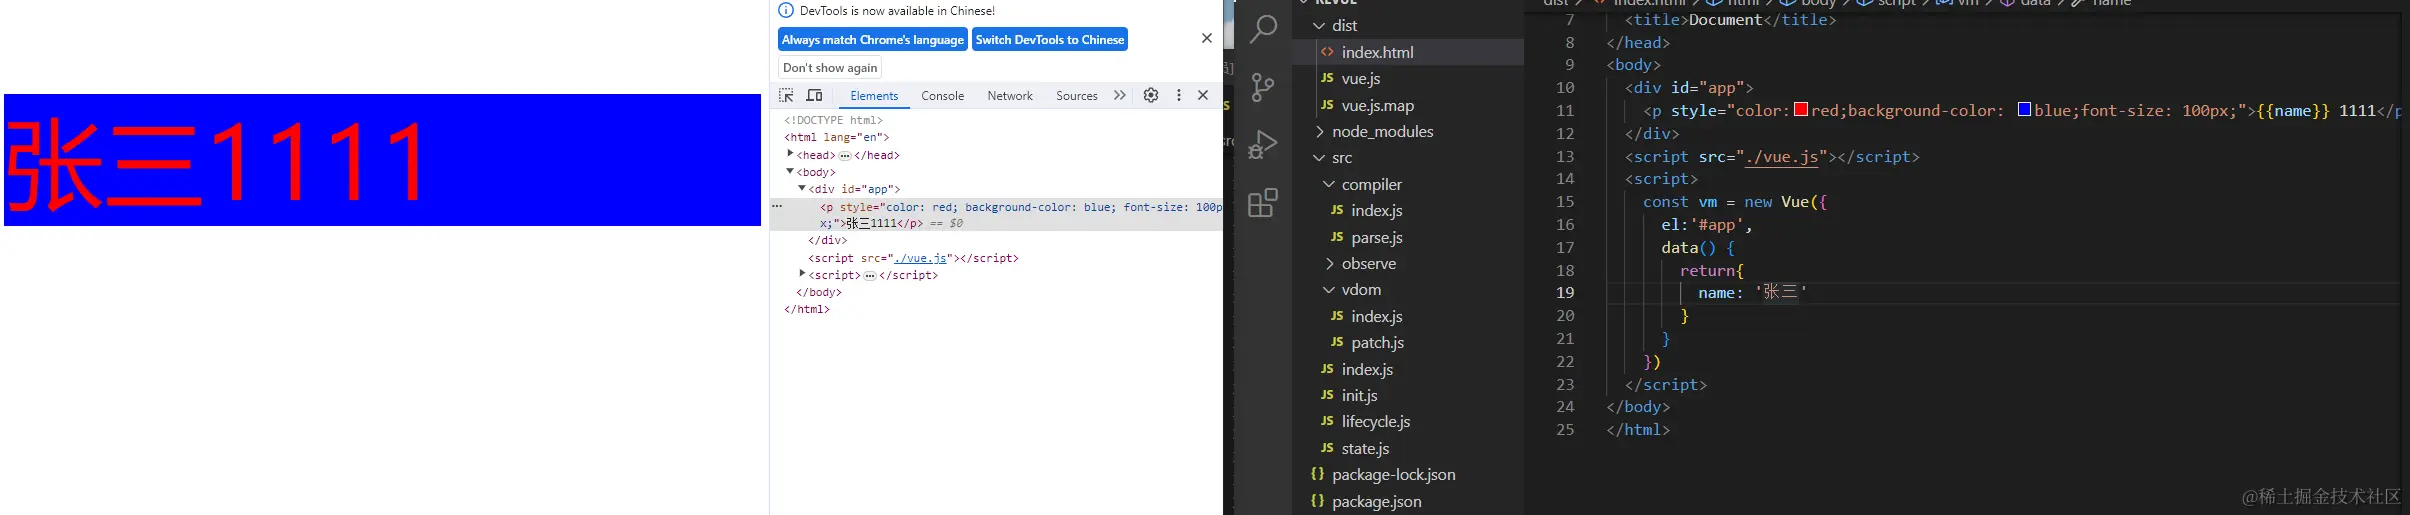Click Switch DevTools to Chinese button

[x=1050, y=40]
